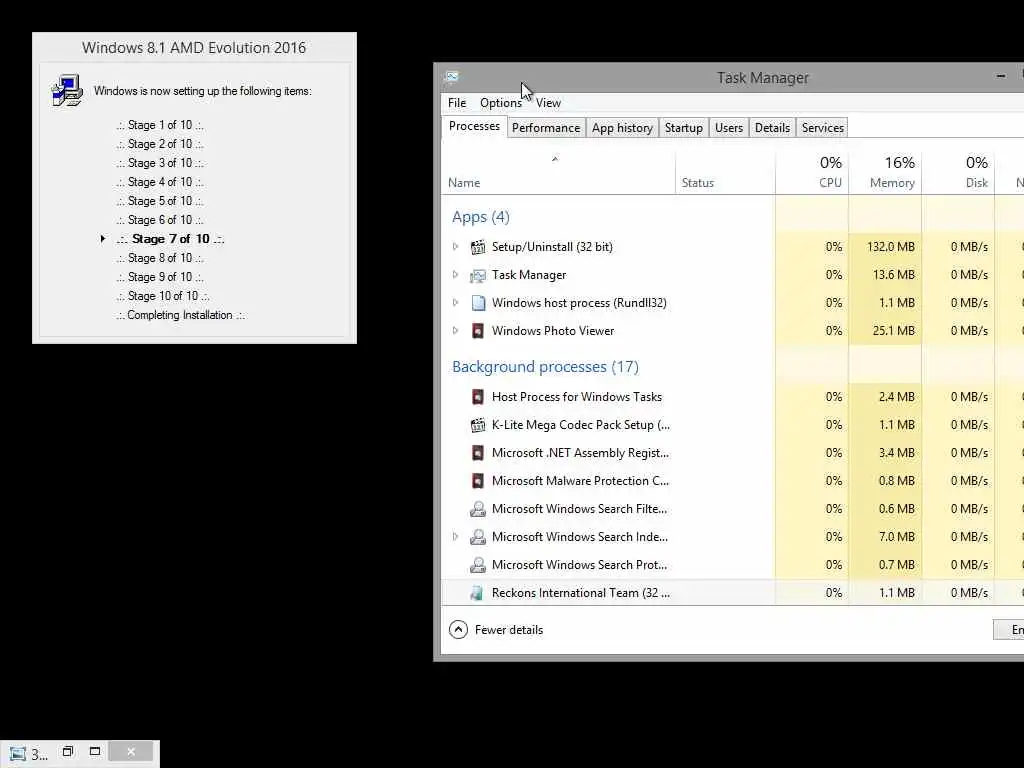Select the Processes tab

point(474,126)
